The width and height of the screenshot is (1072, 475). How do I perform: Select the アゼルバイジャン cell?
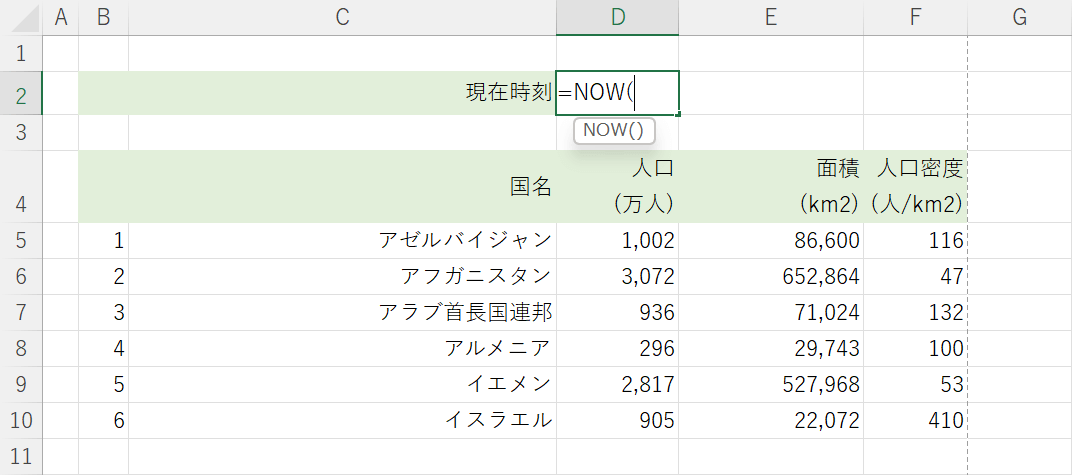coord(342,240)
